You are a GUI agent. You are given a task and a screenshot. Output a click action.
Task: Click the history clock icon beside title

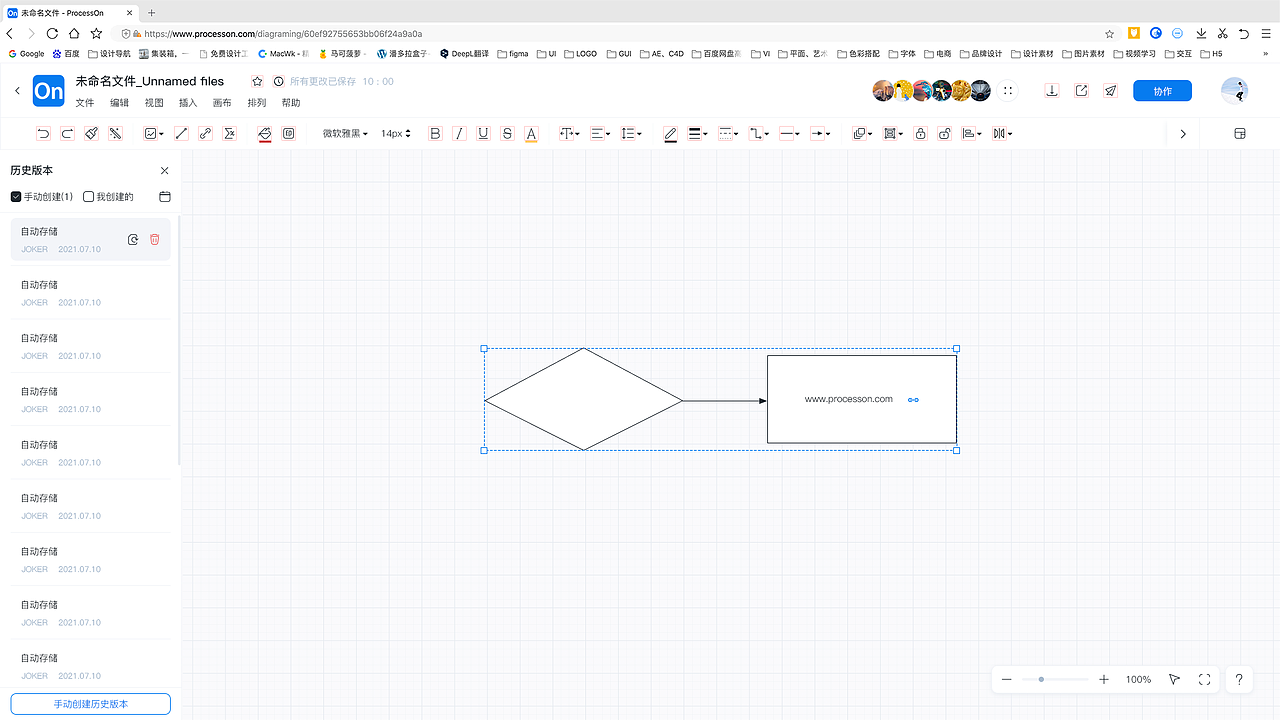pos(278,81)
